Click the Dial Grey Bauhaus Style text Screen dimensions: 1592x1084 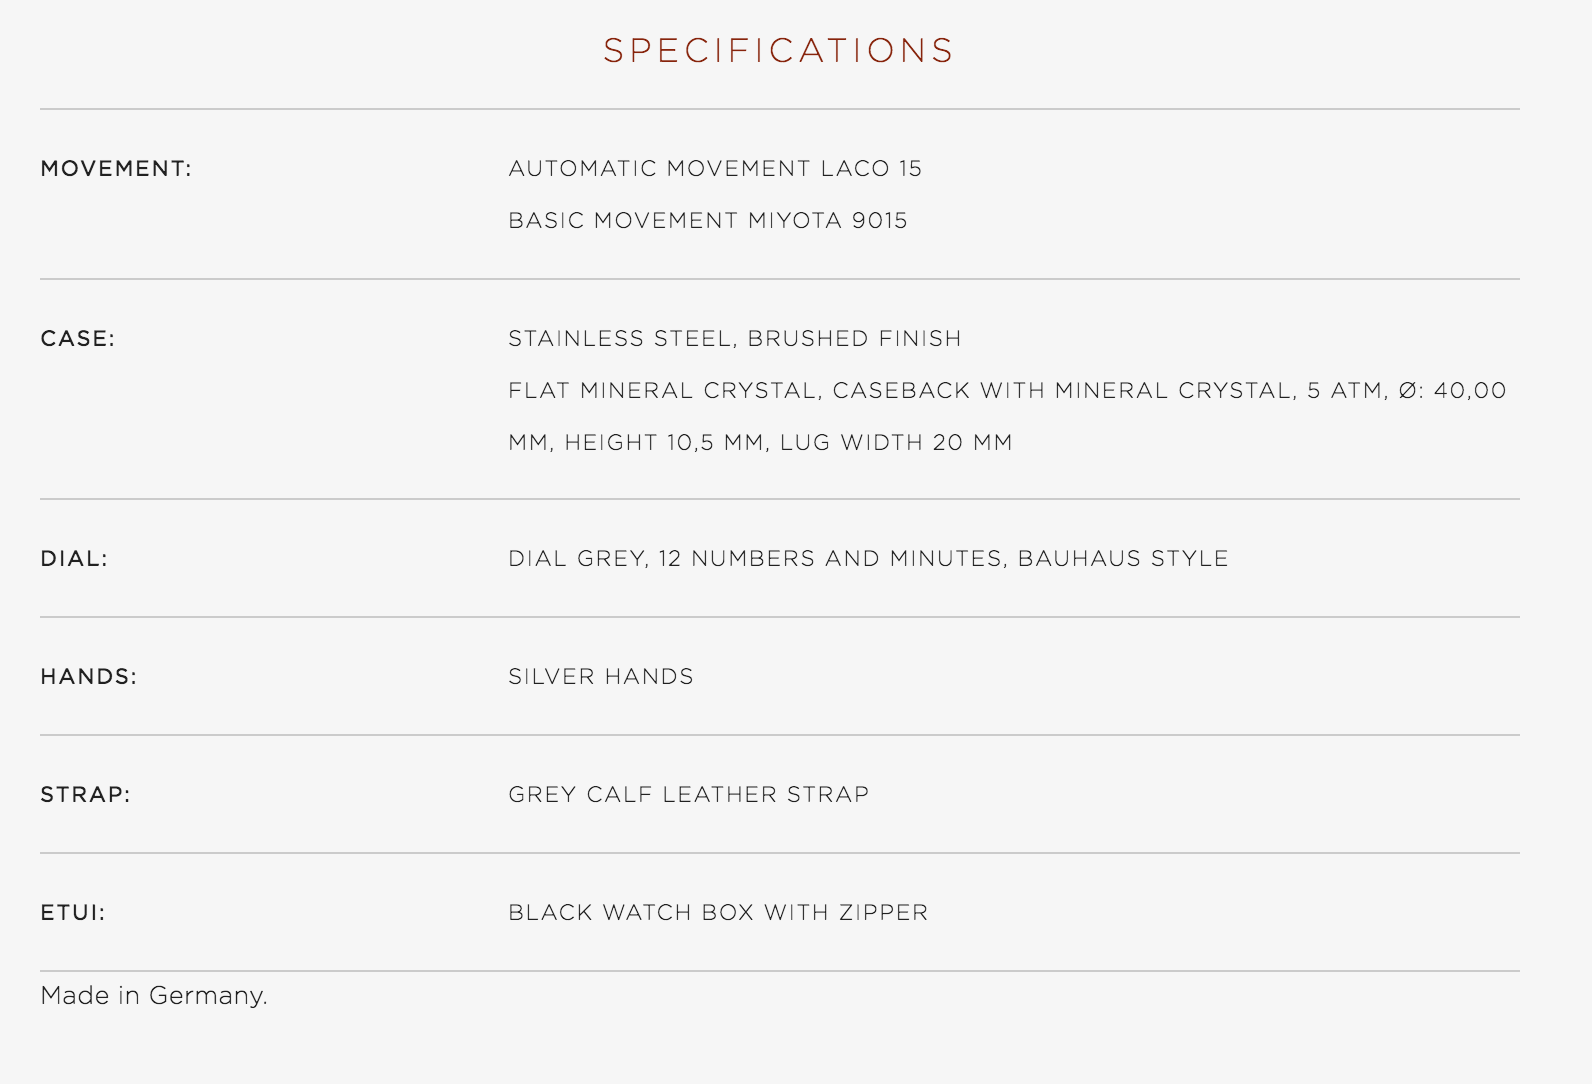(x=868, y=558)
